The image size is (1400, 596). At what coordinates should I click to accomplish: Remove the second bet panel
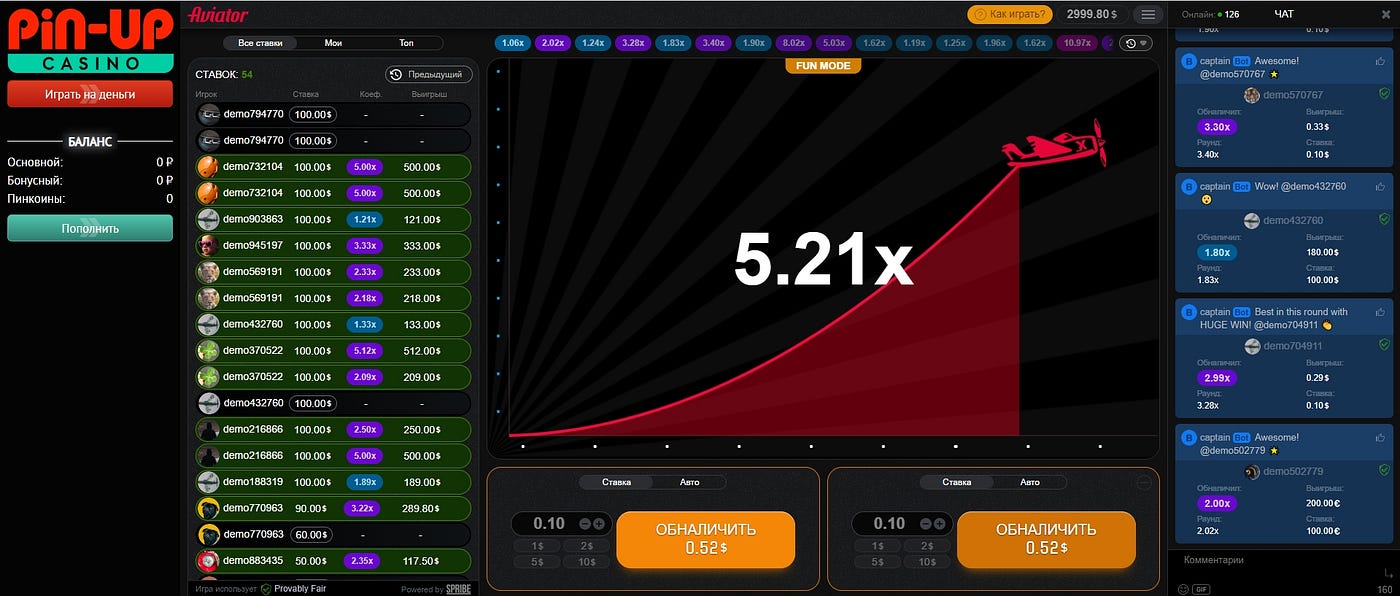tap(1145, 482)
